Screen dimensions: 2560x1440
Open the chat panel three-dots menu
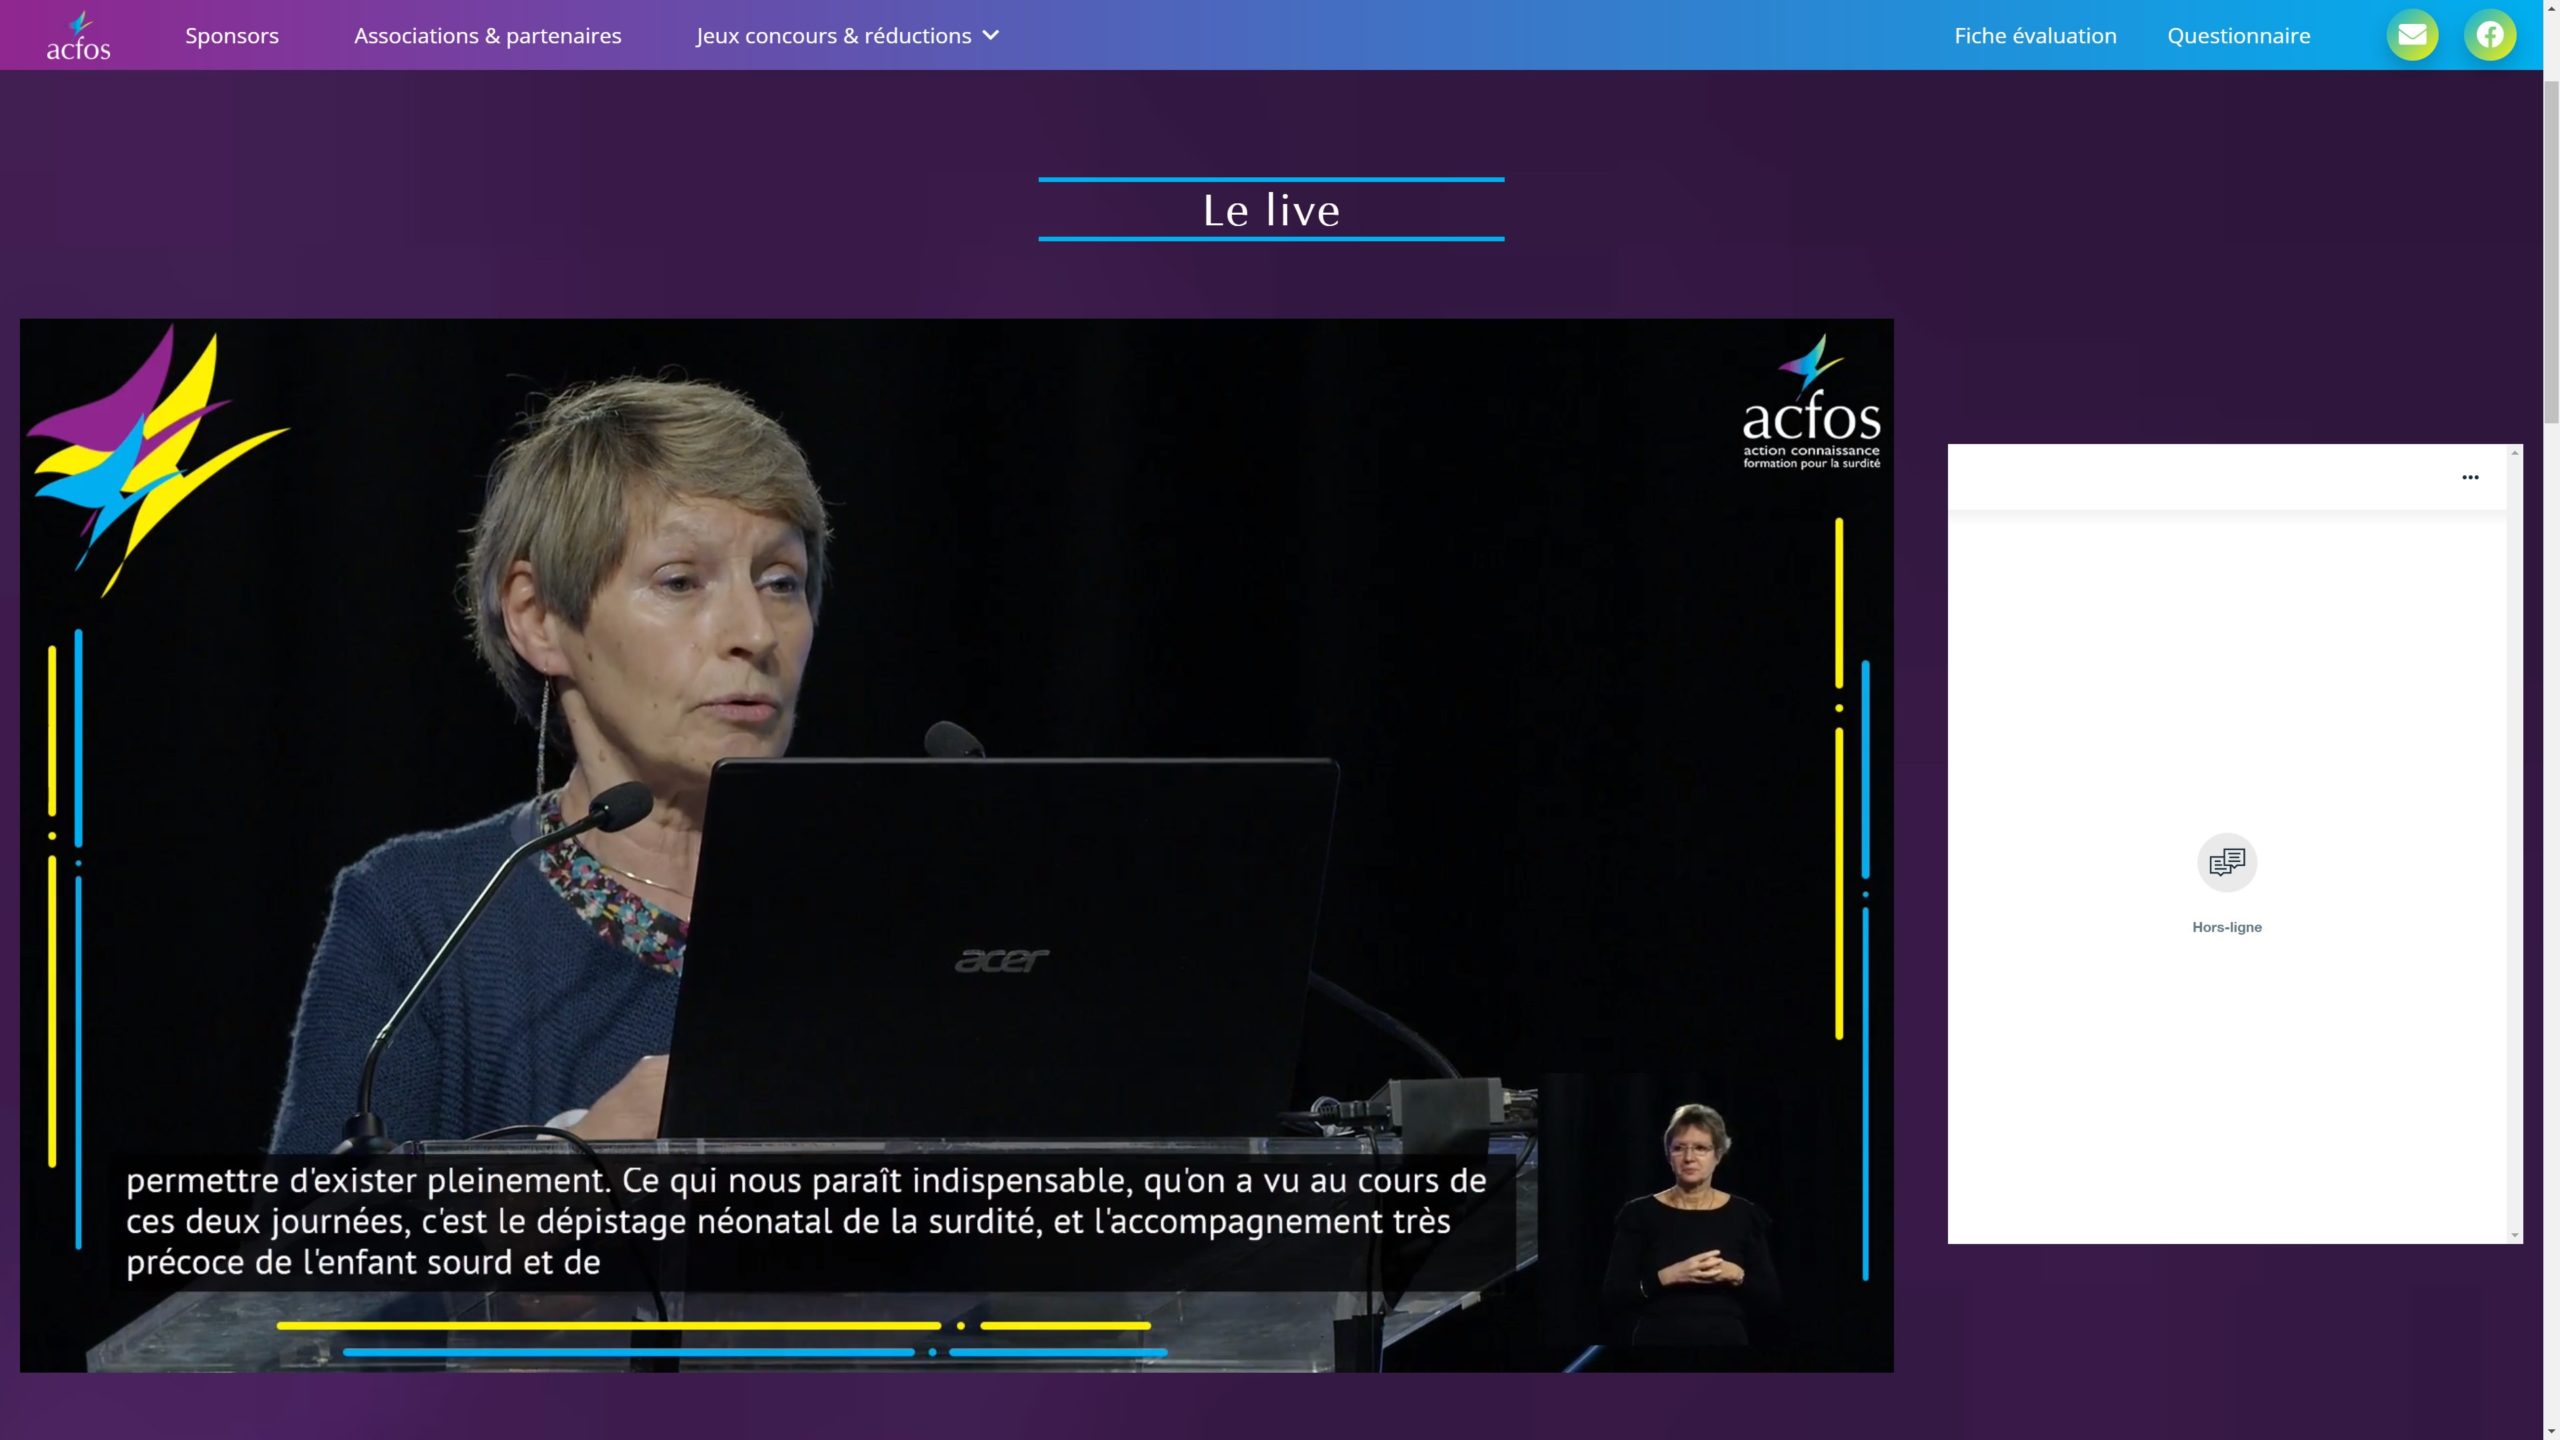[x=2470, y=477]
